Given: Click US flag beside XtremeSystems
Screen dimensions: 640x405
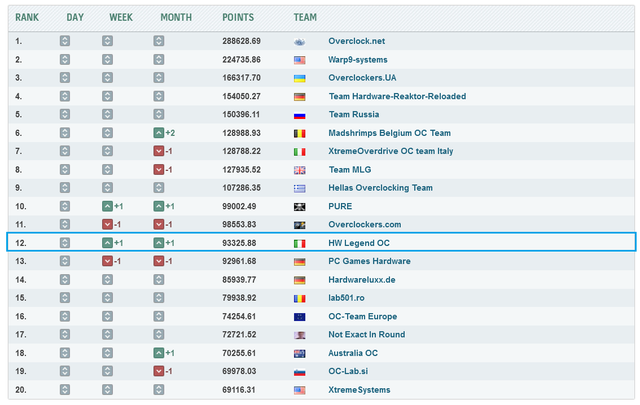Looking at the screenshot, I should 300,390.
